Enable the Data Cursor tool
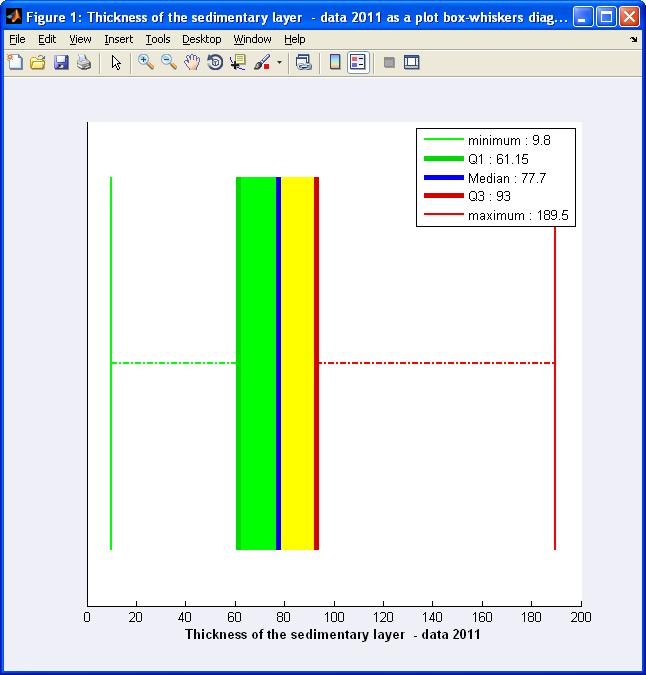Viewport: 646px width, 675px height. pos(237,62)
